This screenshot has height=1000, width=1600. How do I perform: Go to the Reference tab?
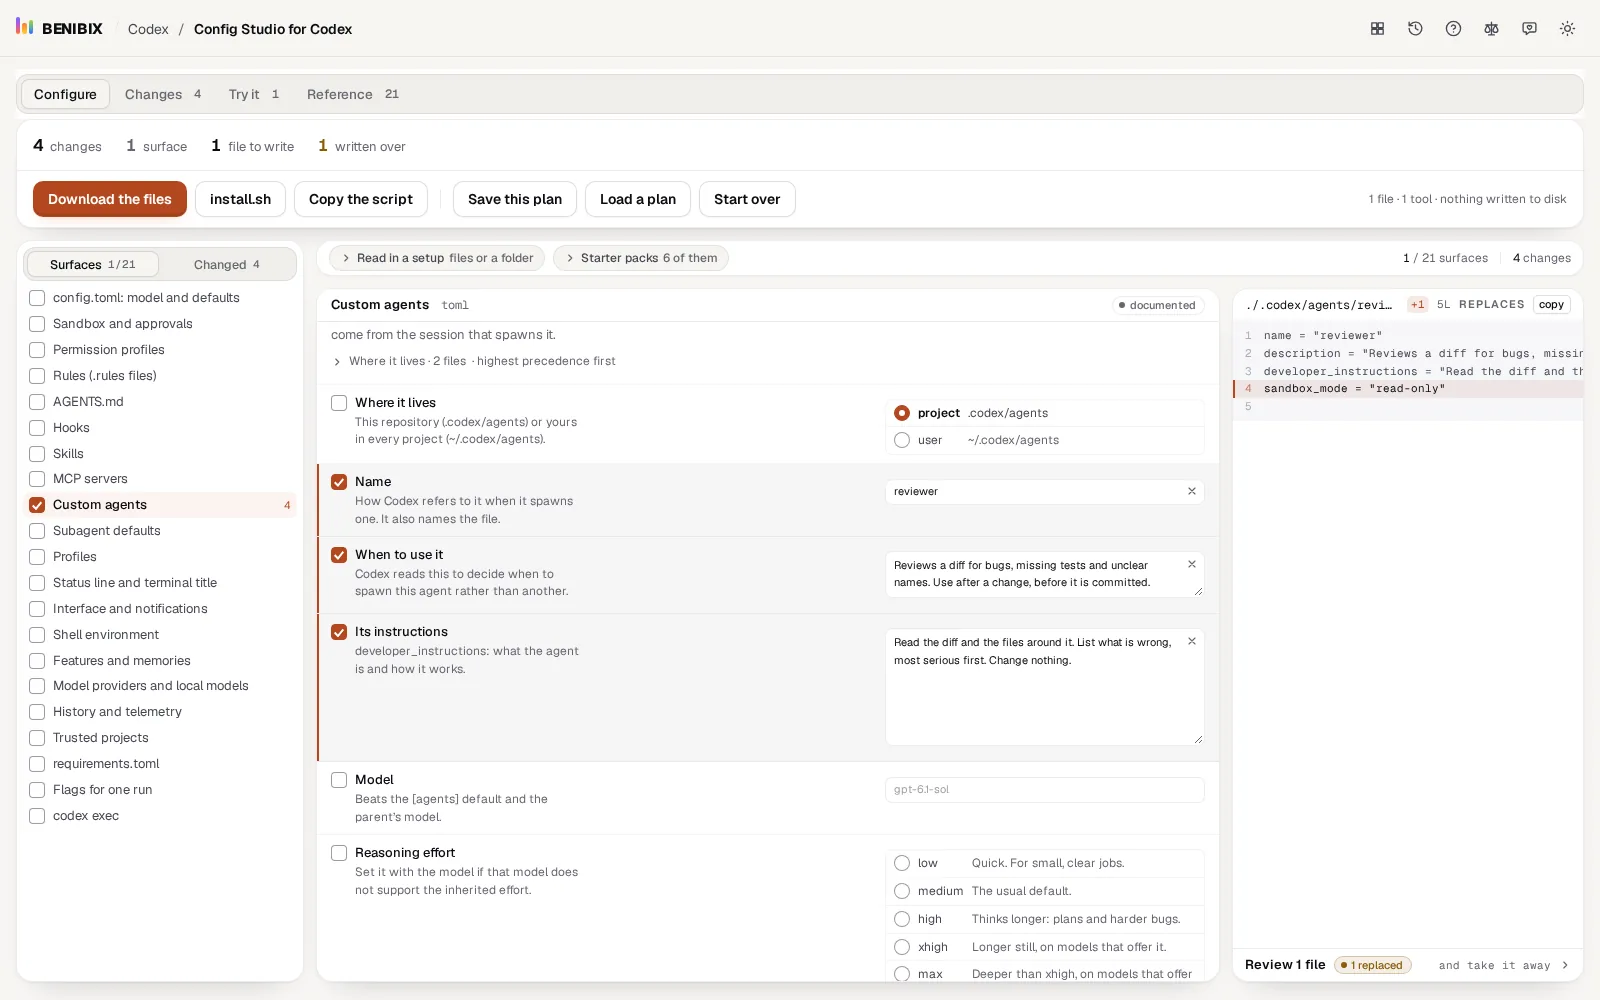tap(353, 94)
